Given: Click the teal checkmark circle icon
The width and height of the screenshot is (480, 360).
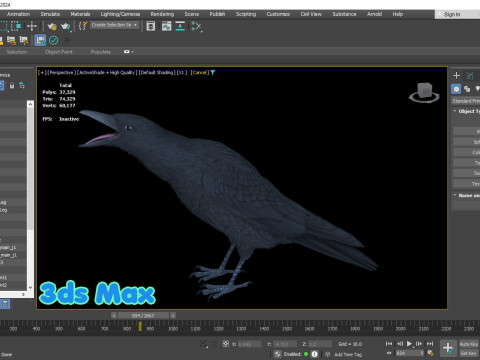Looking at the screenshot, I should 54,40.
